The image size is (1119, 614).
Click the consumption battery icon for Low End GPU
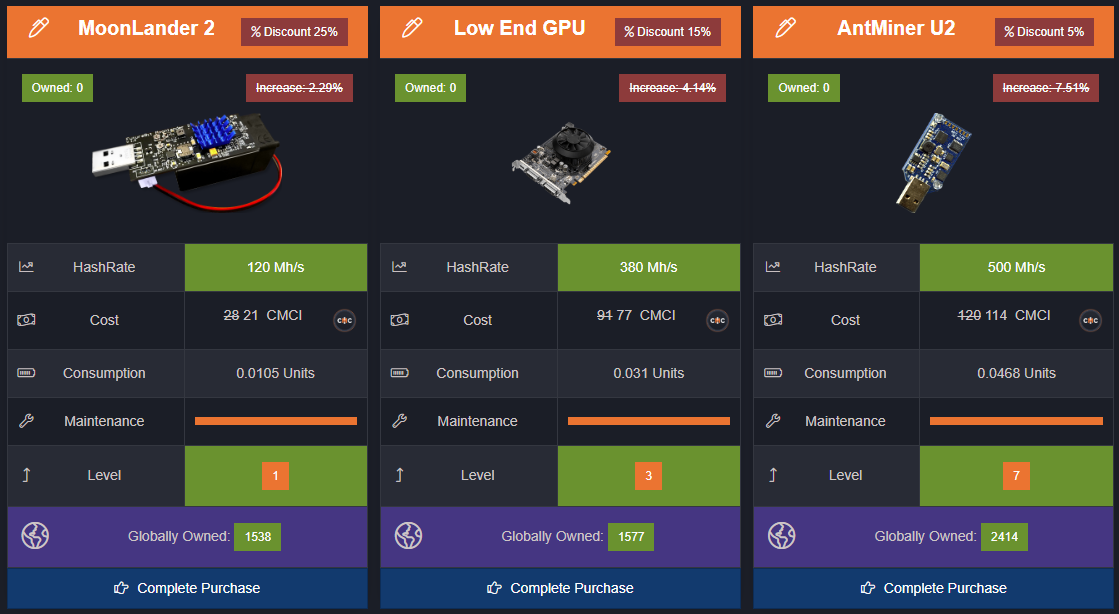coord(400,373)
